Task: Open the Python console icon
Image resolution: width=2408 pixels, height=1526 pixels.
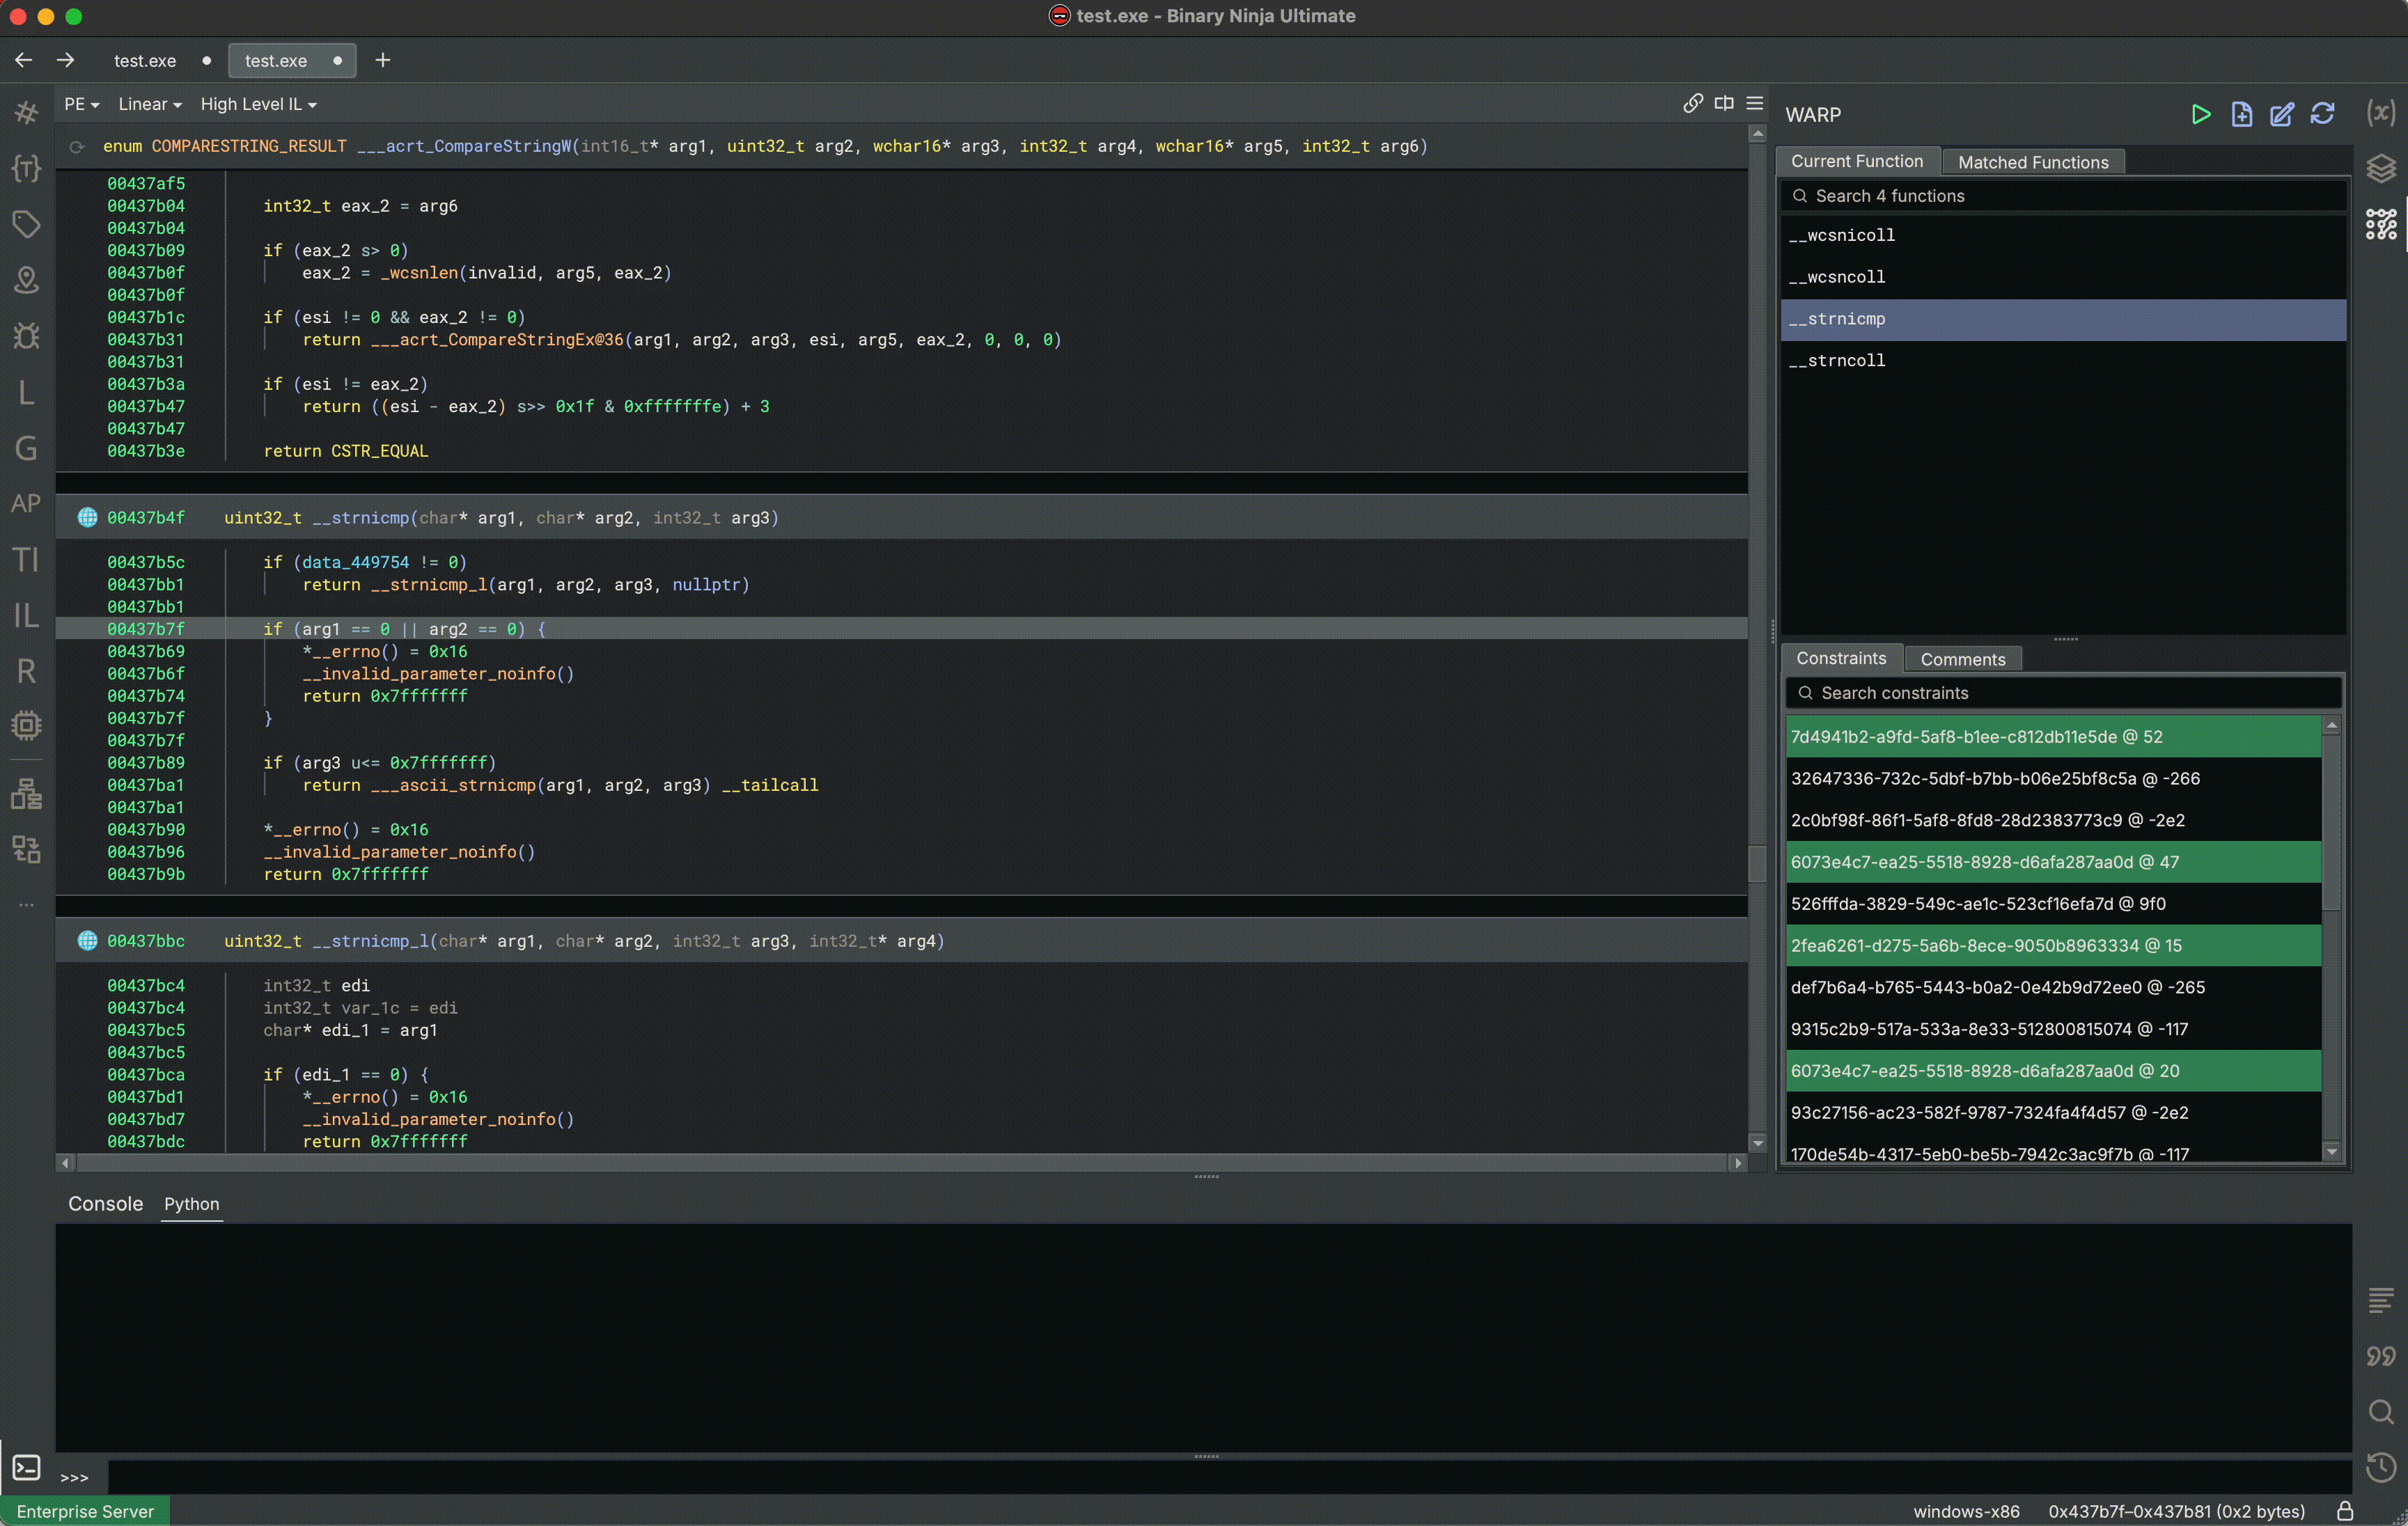Action: [x=26, y=1467]
